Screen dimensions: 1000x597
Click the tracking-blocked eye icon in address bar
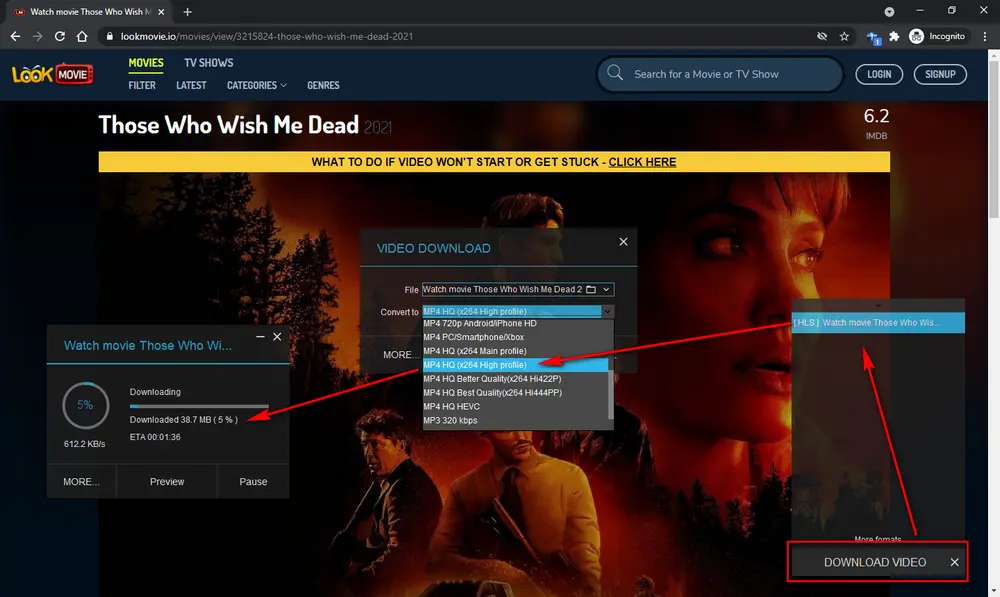(x=822, y=36)
